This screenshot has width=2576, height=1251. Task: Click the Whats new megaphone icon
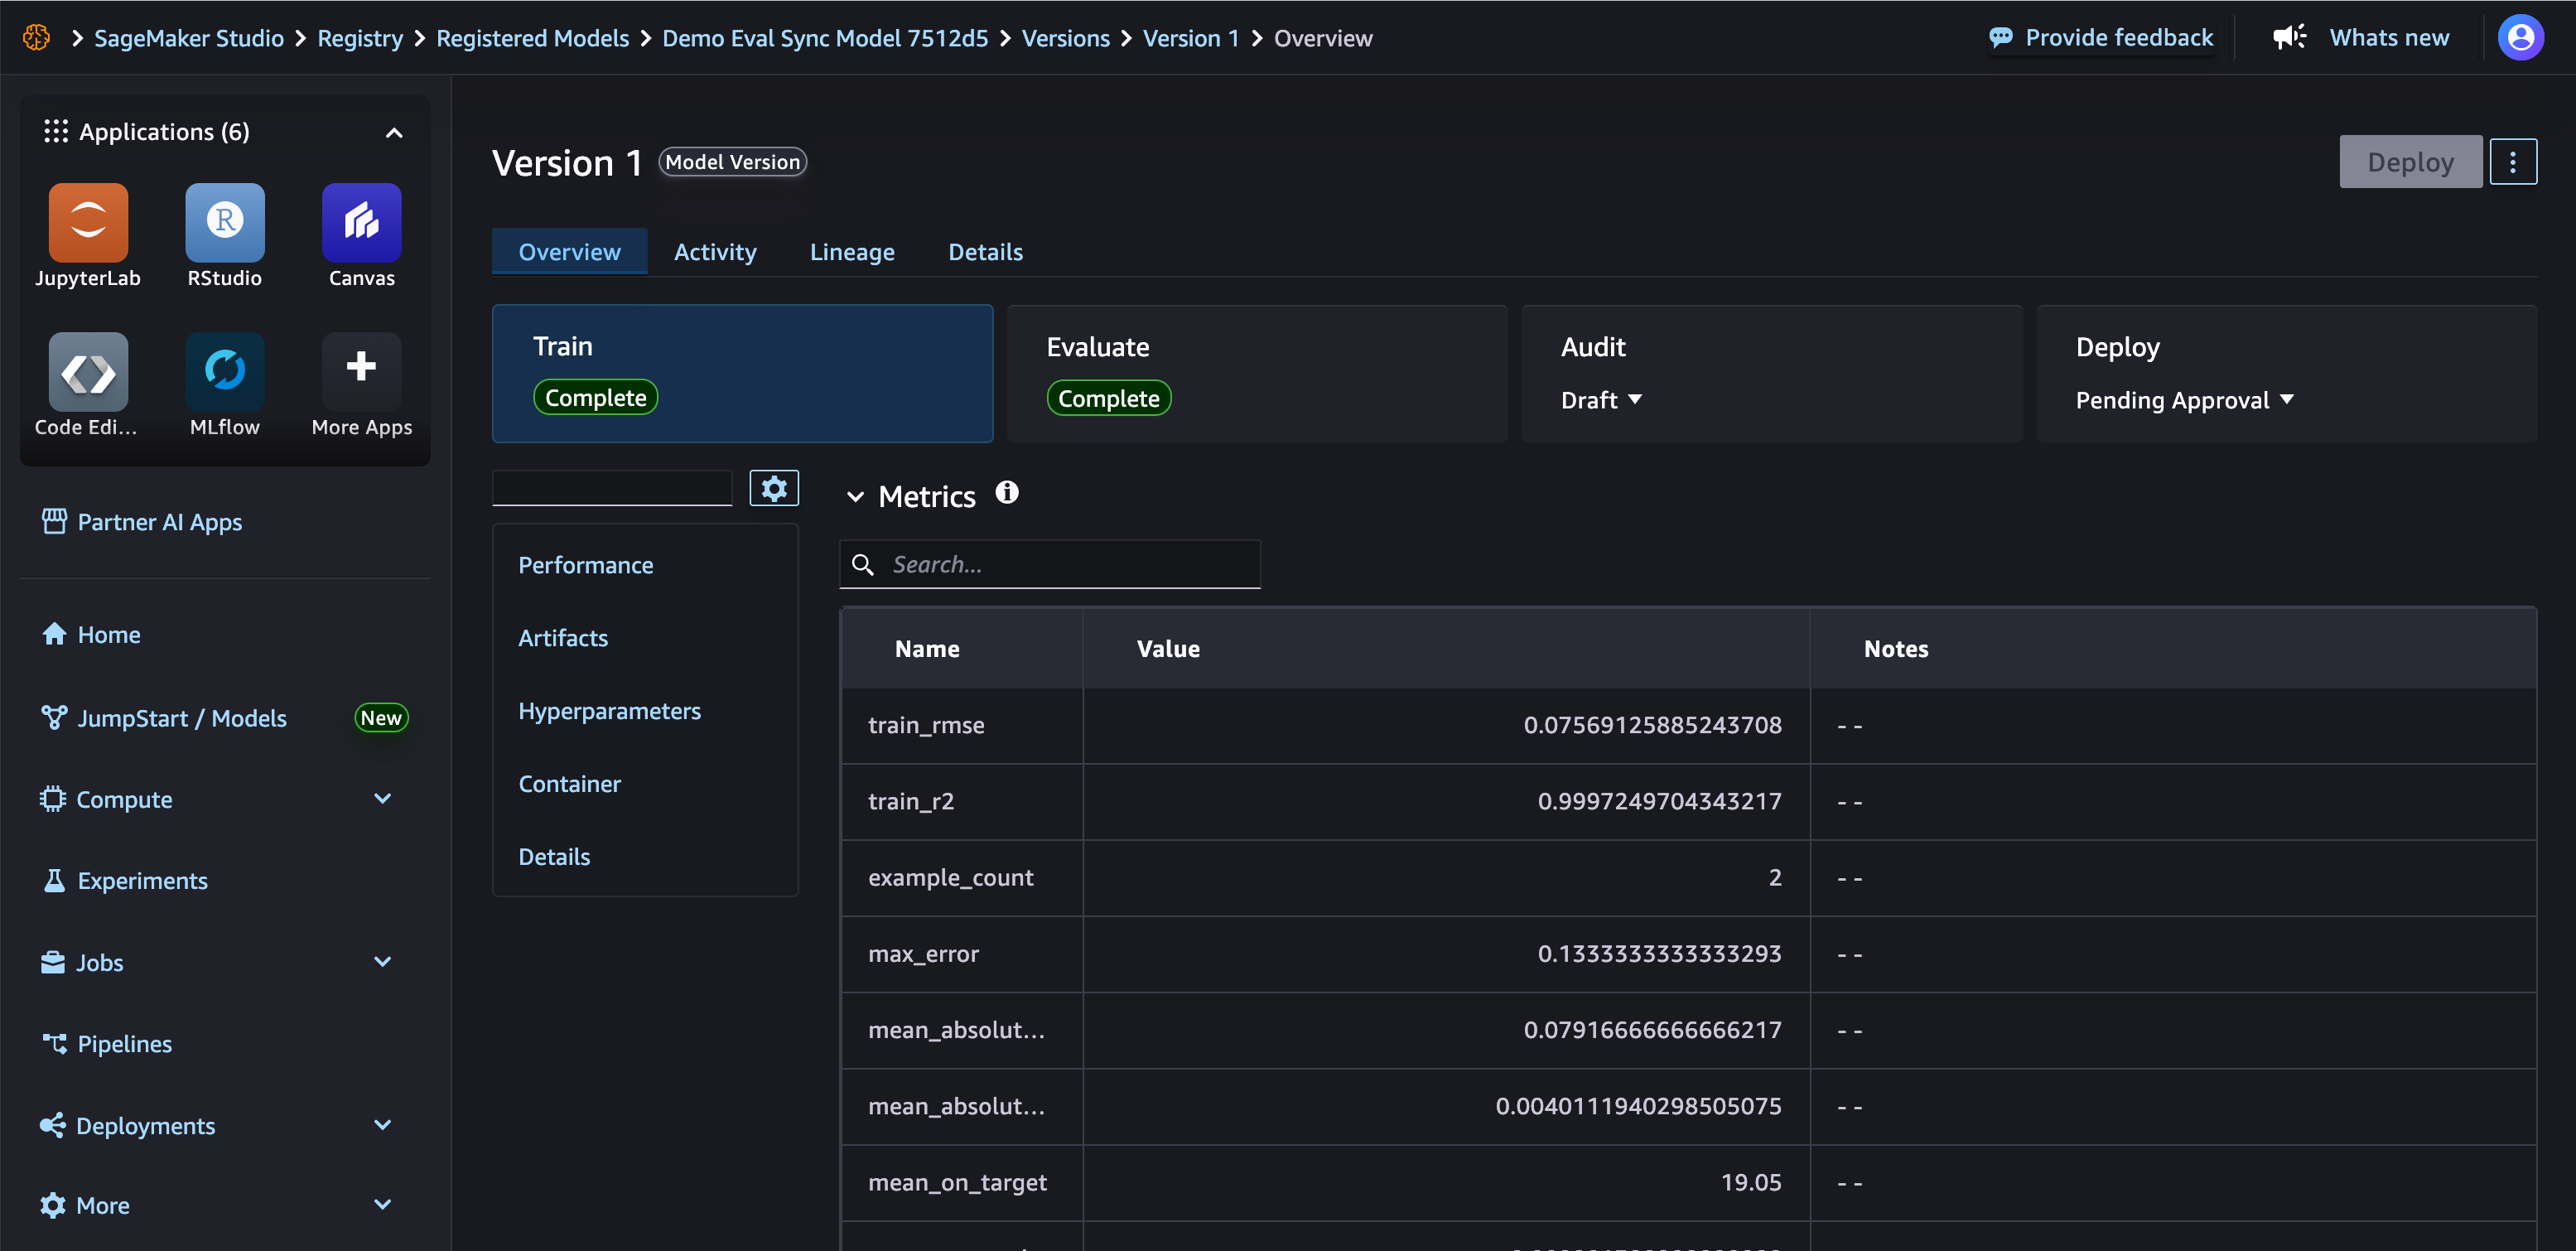pyautogui.click(x=2289, y=37)
